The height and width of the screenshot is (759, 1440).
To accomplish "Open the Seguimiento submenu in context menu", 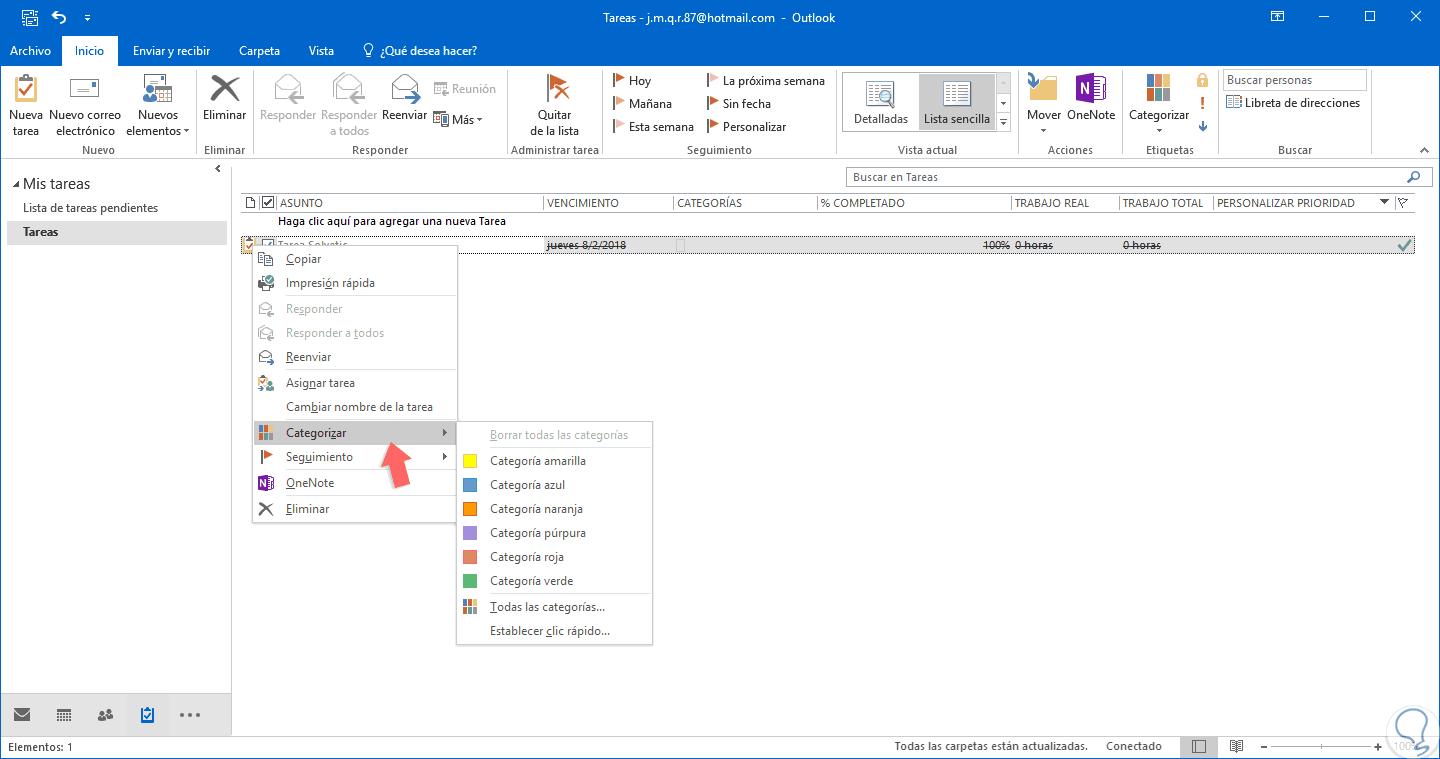I will (x=355, y=457).
